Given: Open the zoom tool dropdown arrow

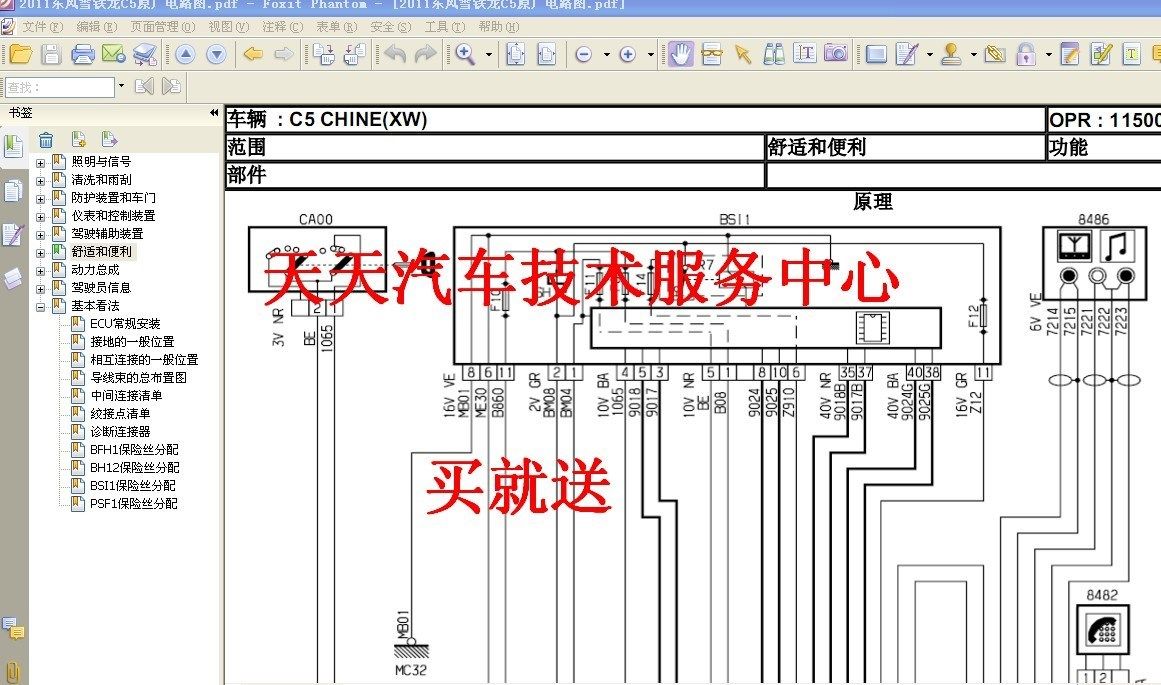Looking at the screenshot, I should [x=489, y=55].
